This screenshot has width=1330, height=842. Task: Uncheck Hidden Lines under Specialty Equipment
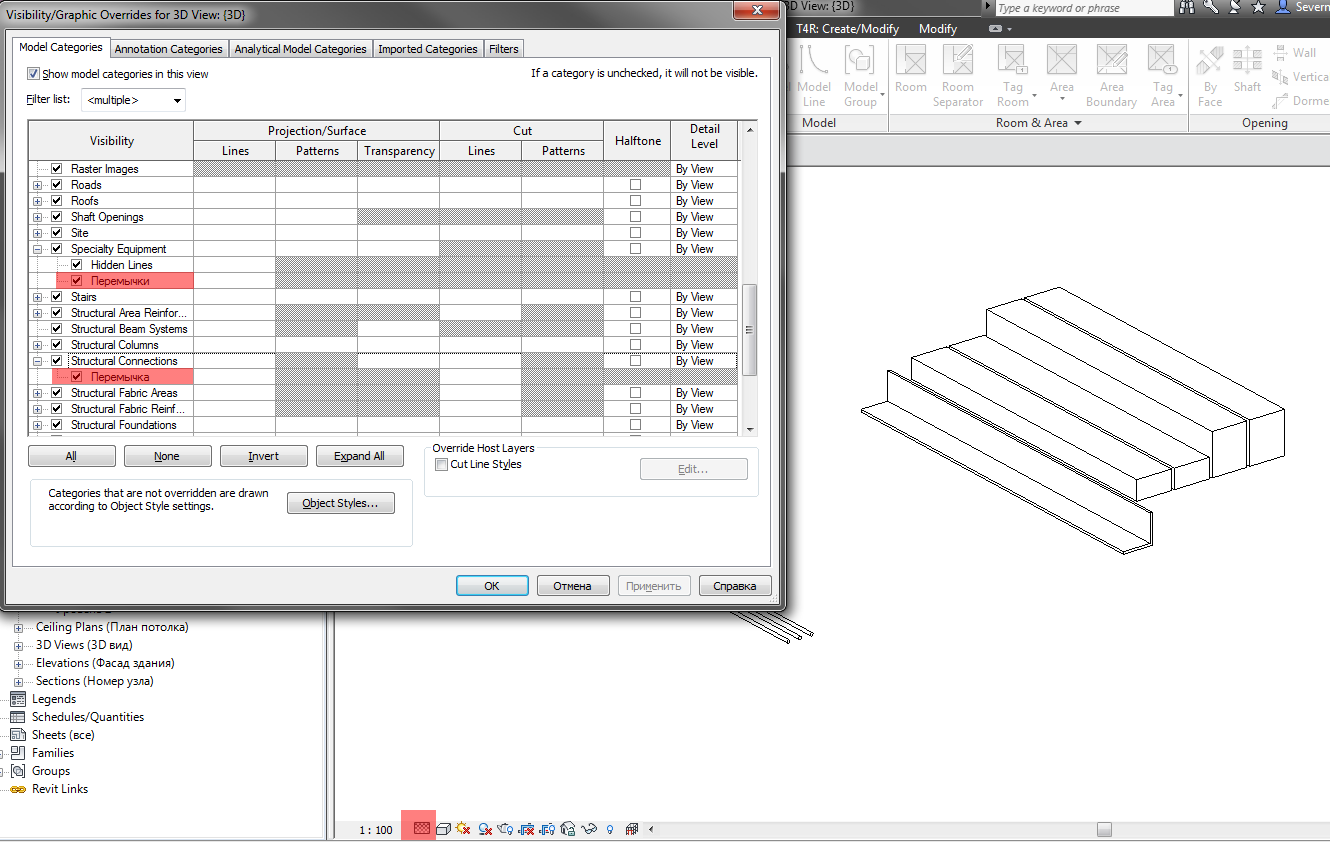click(x=77, y=265)
